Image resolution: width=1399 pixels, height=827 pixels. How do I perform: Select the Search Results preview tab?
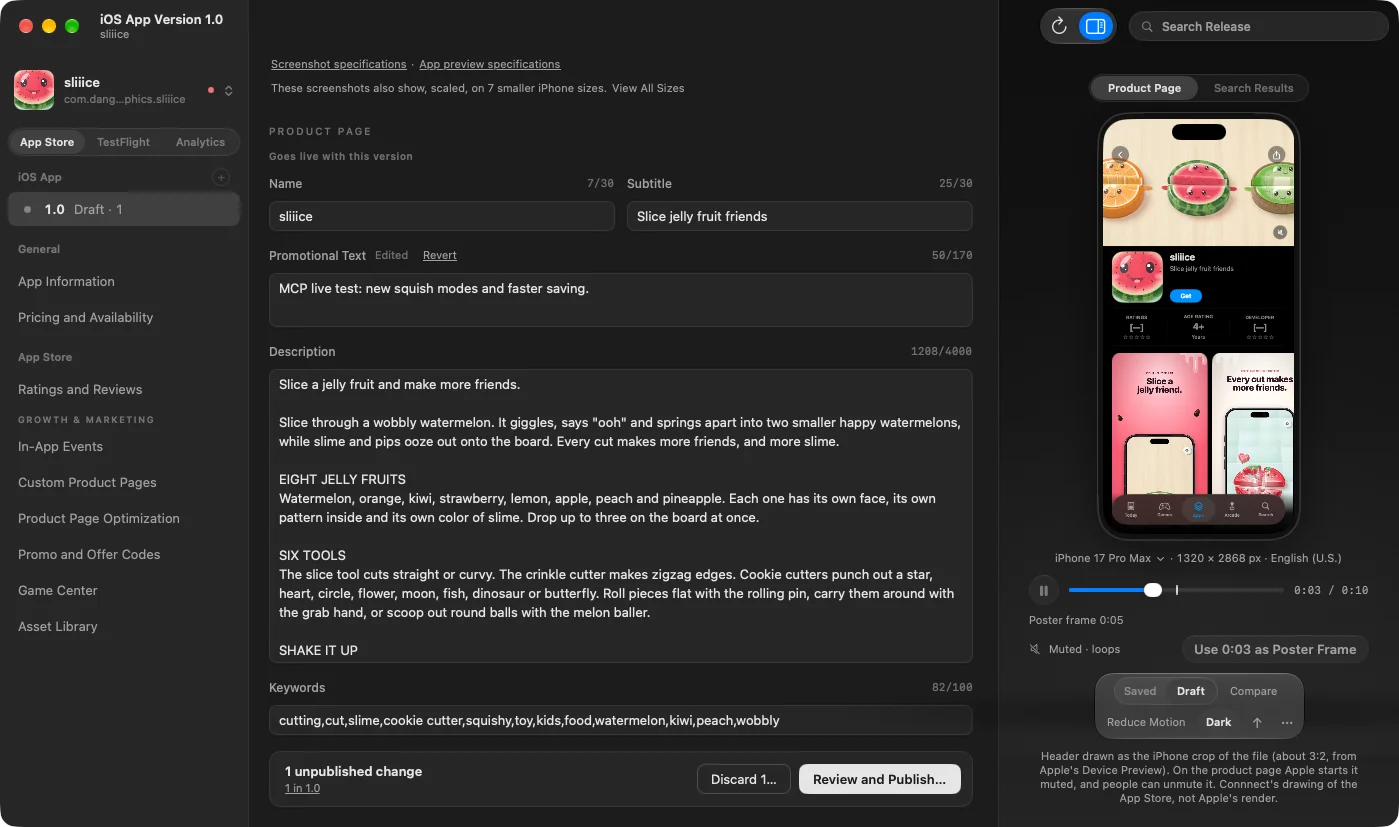tap(1253, 88)
